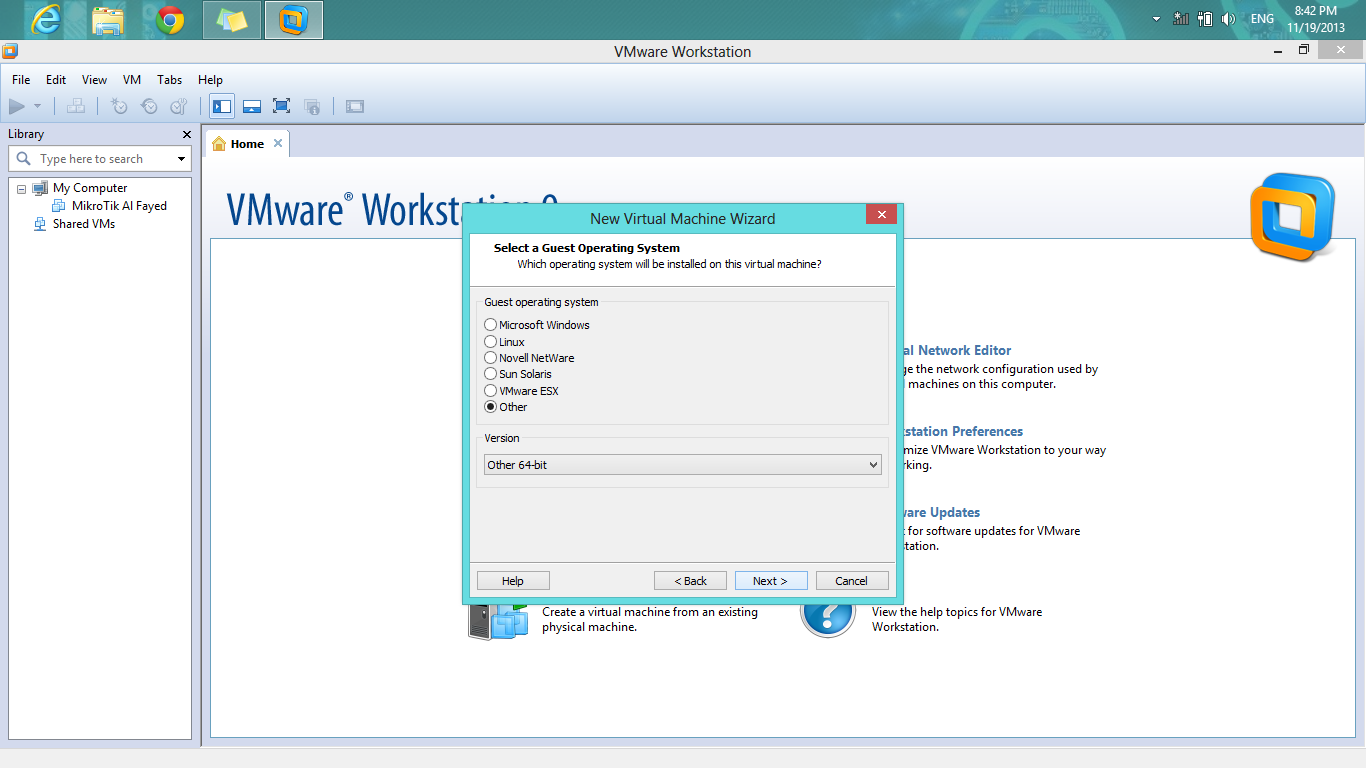Image resolution: width=1366 pixels, height=768 pixels.
Task: Click the search magnifier icon in Library
Action: click(24, 159)
